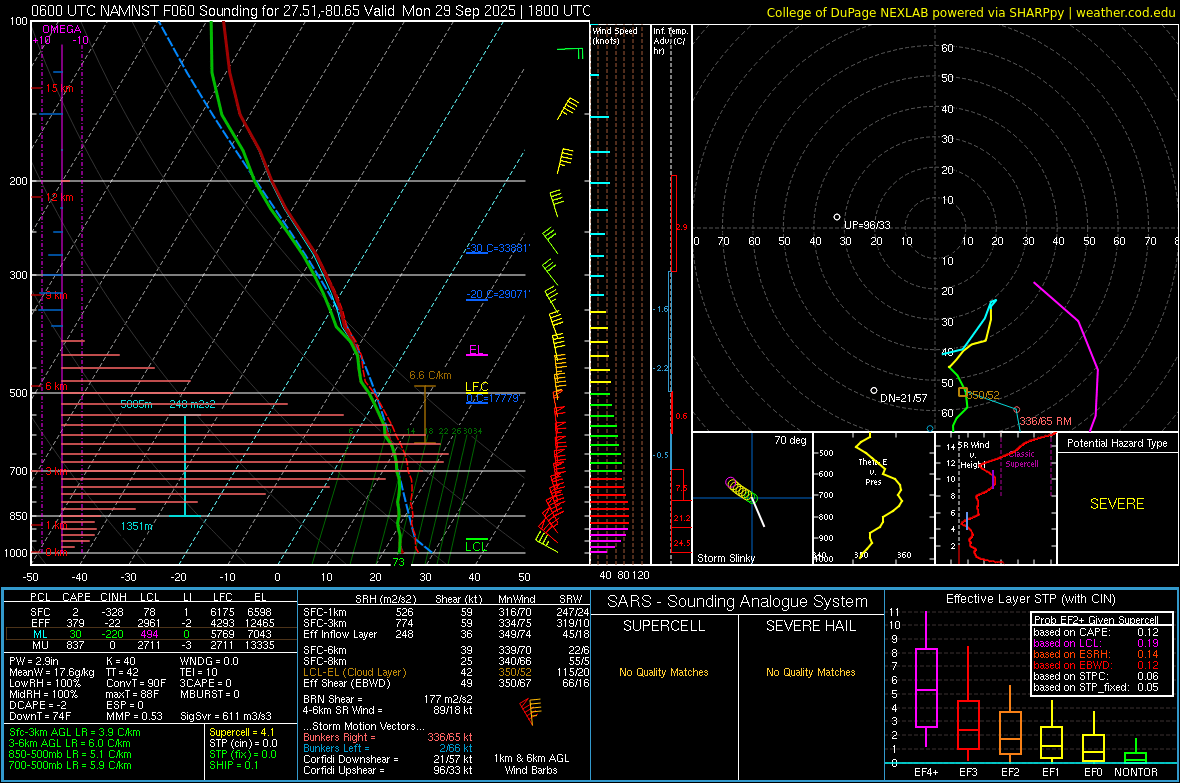
Task: Click the SFC-1km shear row label
Action: click(324, 612)
